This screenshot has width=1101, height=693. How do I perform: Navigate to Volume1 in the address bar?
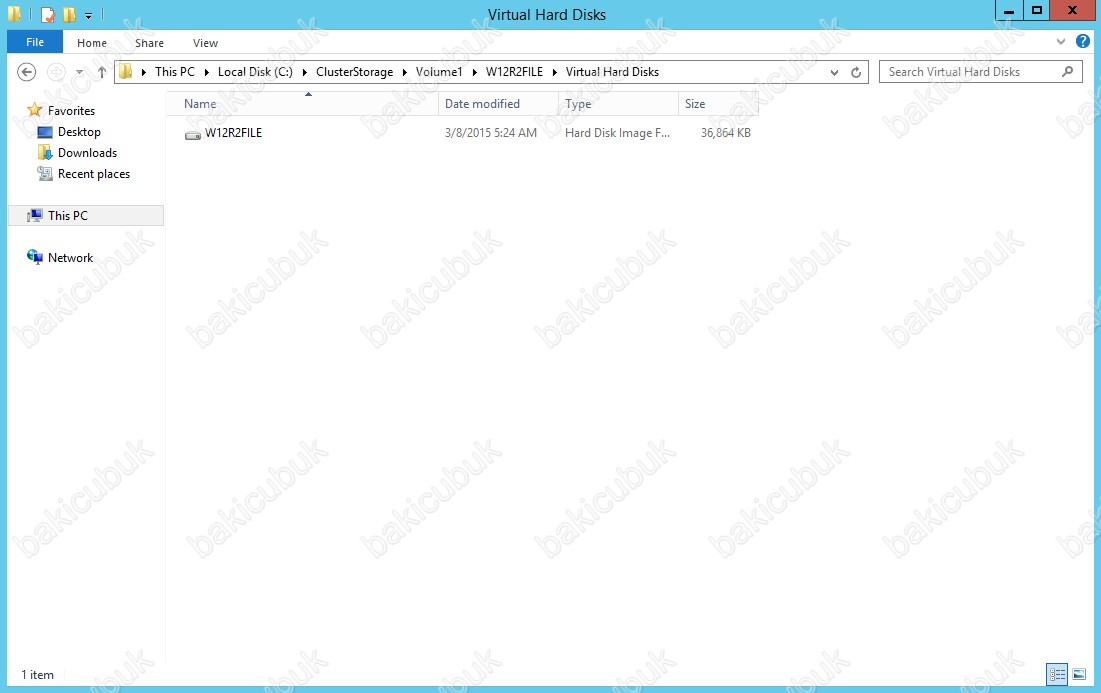coord(439,72)
